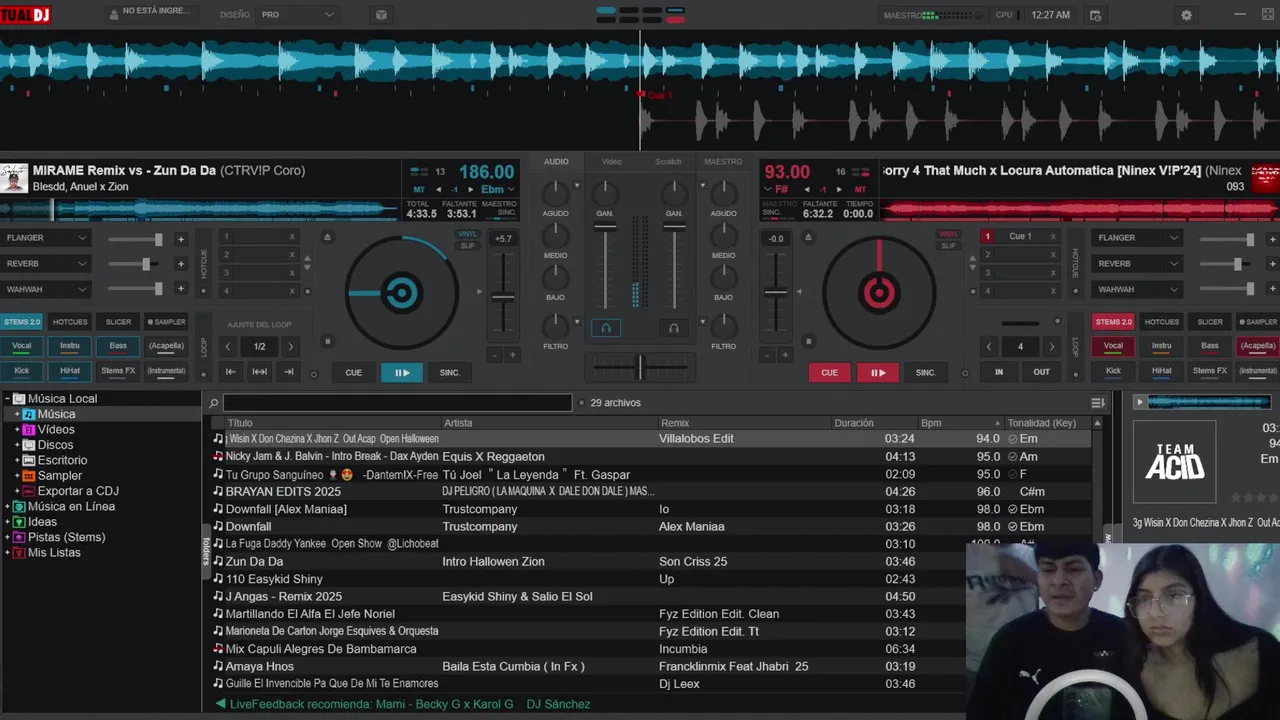Switch mixer to Video tab
Viewport: 1280px width, 720px height.
tap(611, 161)
